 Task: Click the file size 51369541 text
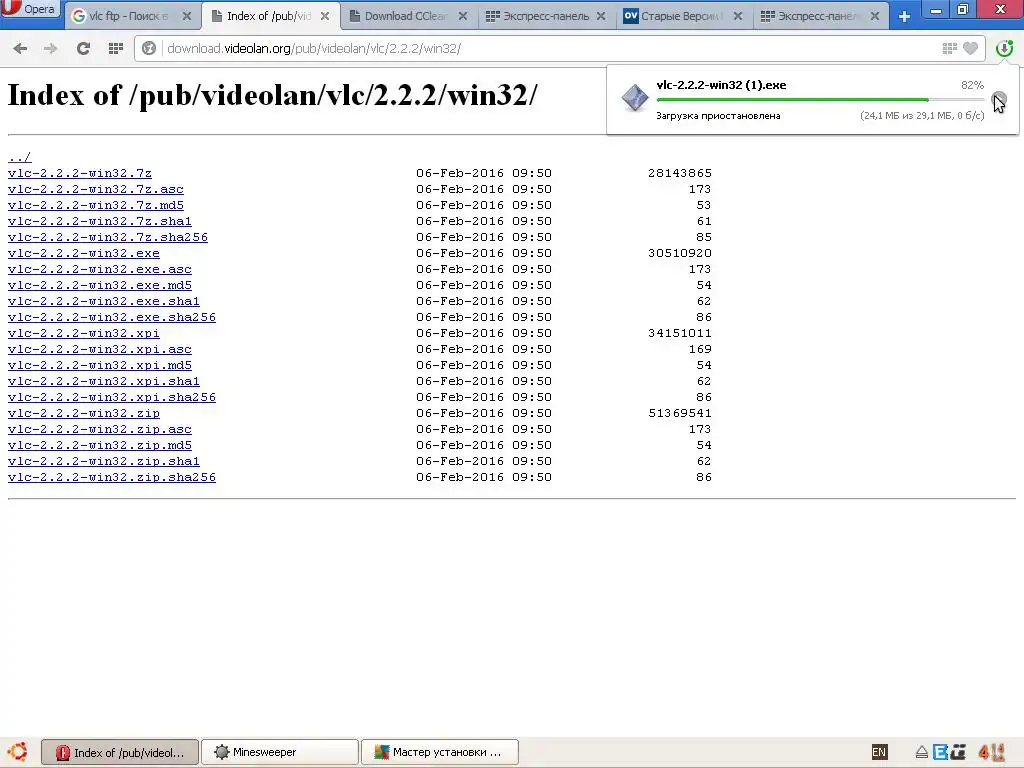(x=680, y=413)
